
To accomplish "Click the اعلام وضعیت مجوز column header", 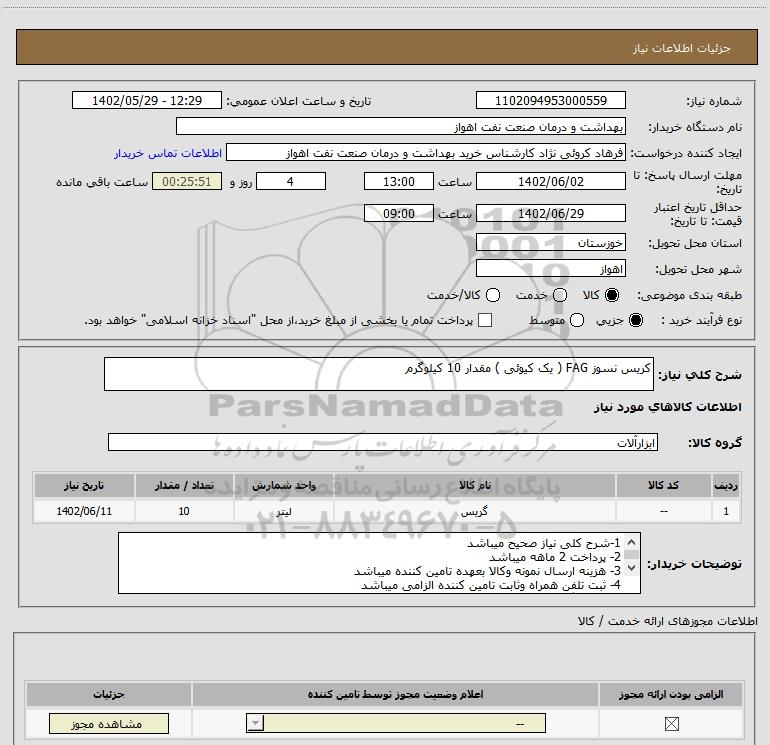I will coord(395,694).
